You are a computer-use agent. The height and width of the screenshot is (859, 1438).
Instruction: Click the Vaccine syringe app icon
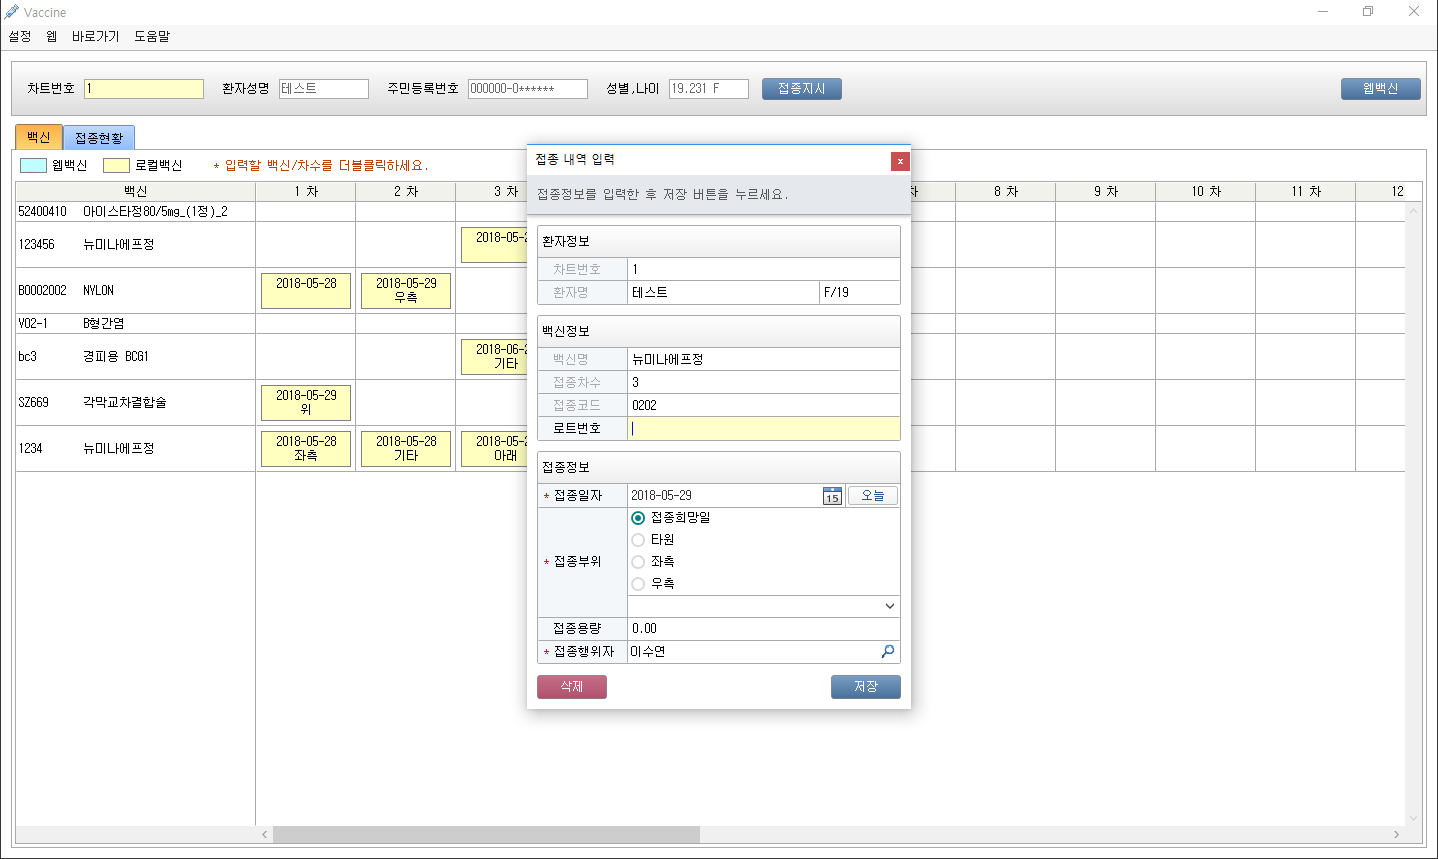(x=12, y=12)
